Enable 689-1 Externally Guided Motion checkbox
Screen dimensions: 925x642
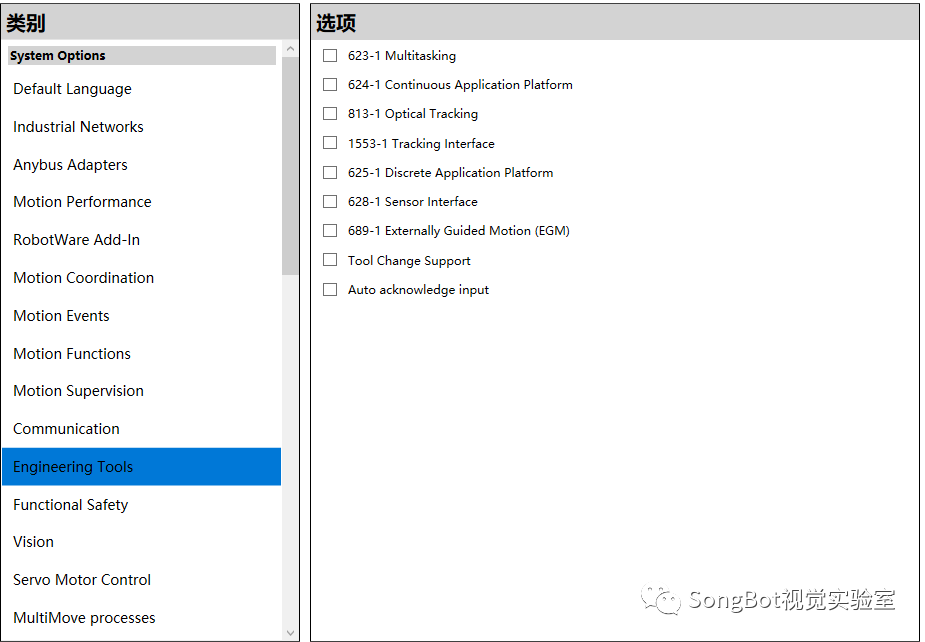pos(330,230)
